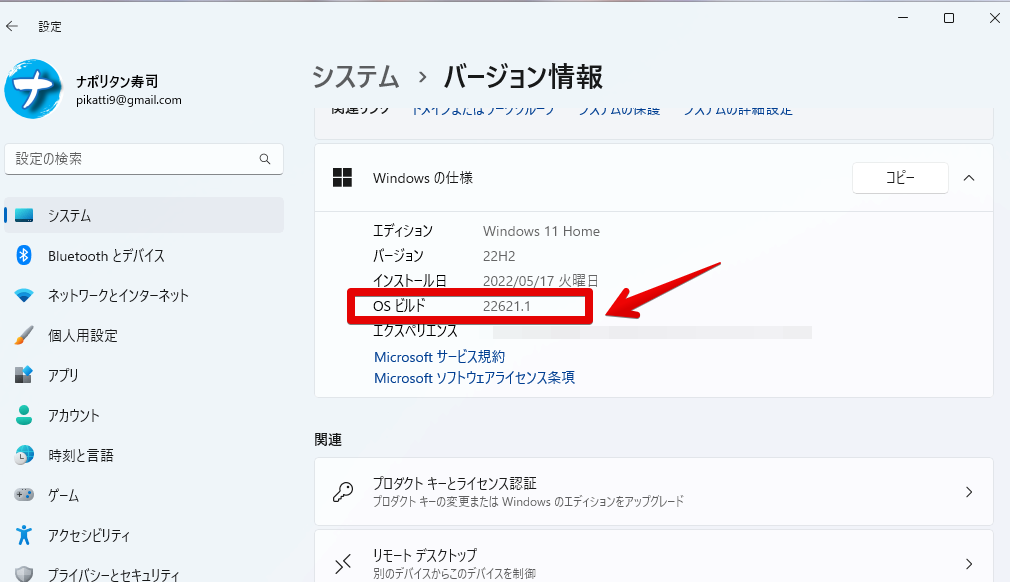
Task: Open リモート デスクトップ settings
Action: click(x=654, y=556)
